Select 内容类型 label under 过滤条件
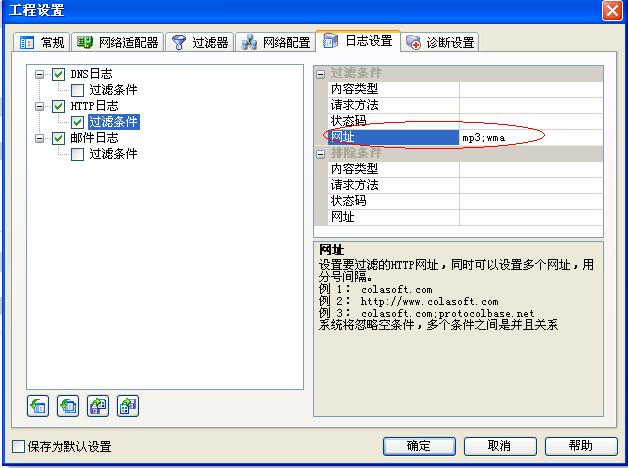This screenshot has width=628, height=468. pos(354,89)
